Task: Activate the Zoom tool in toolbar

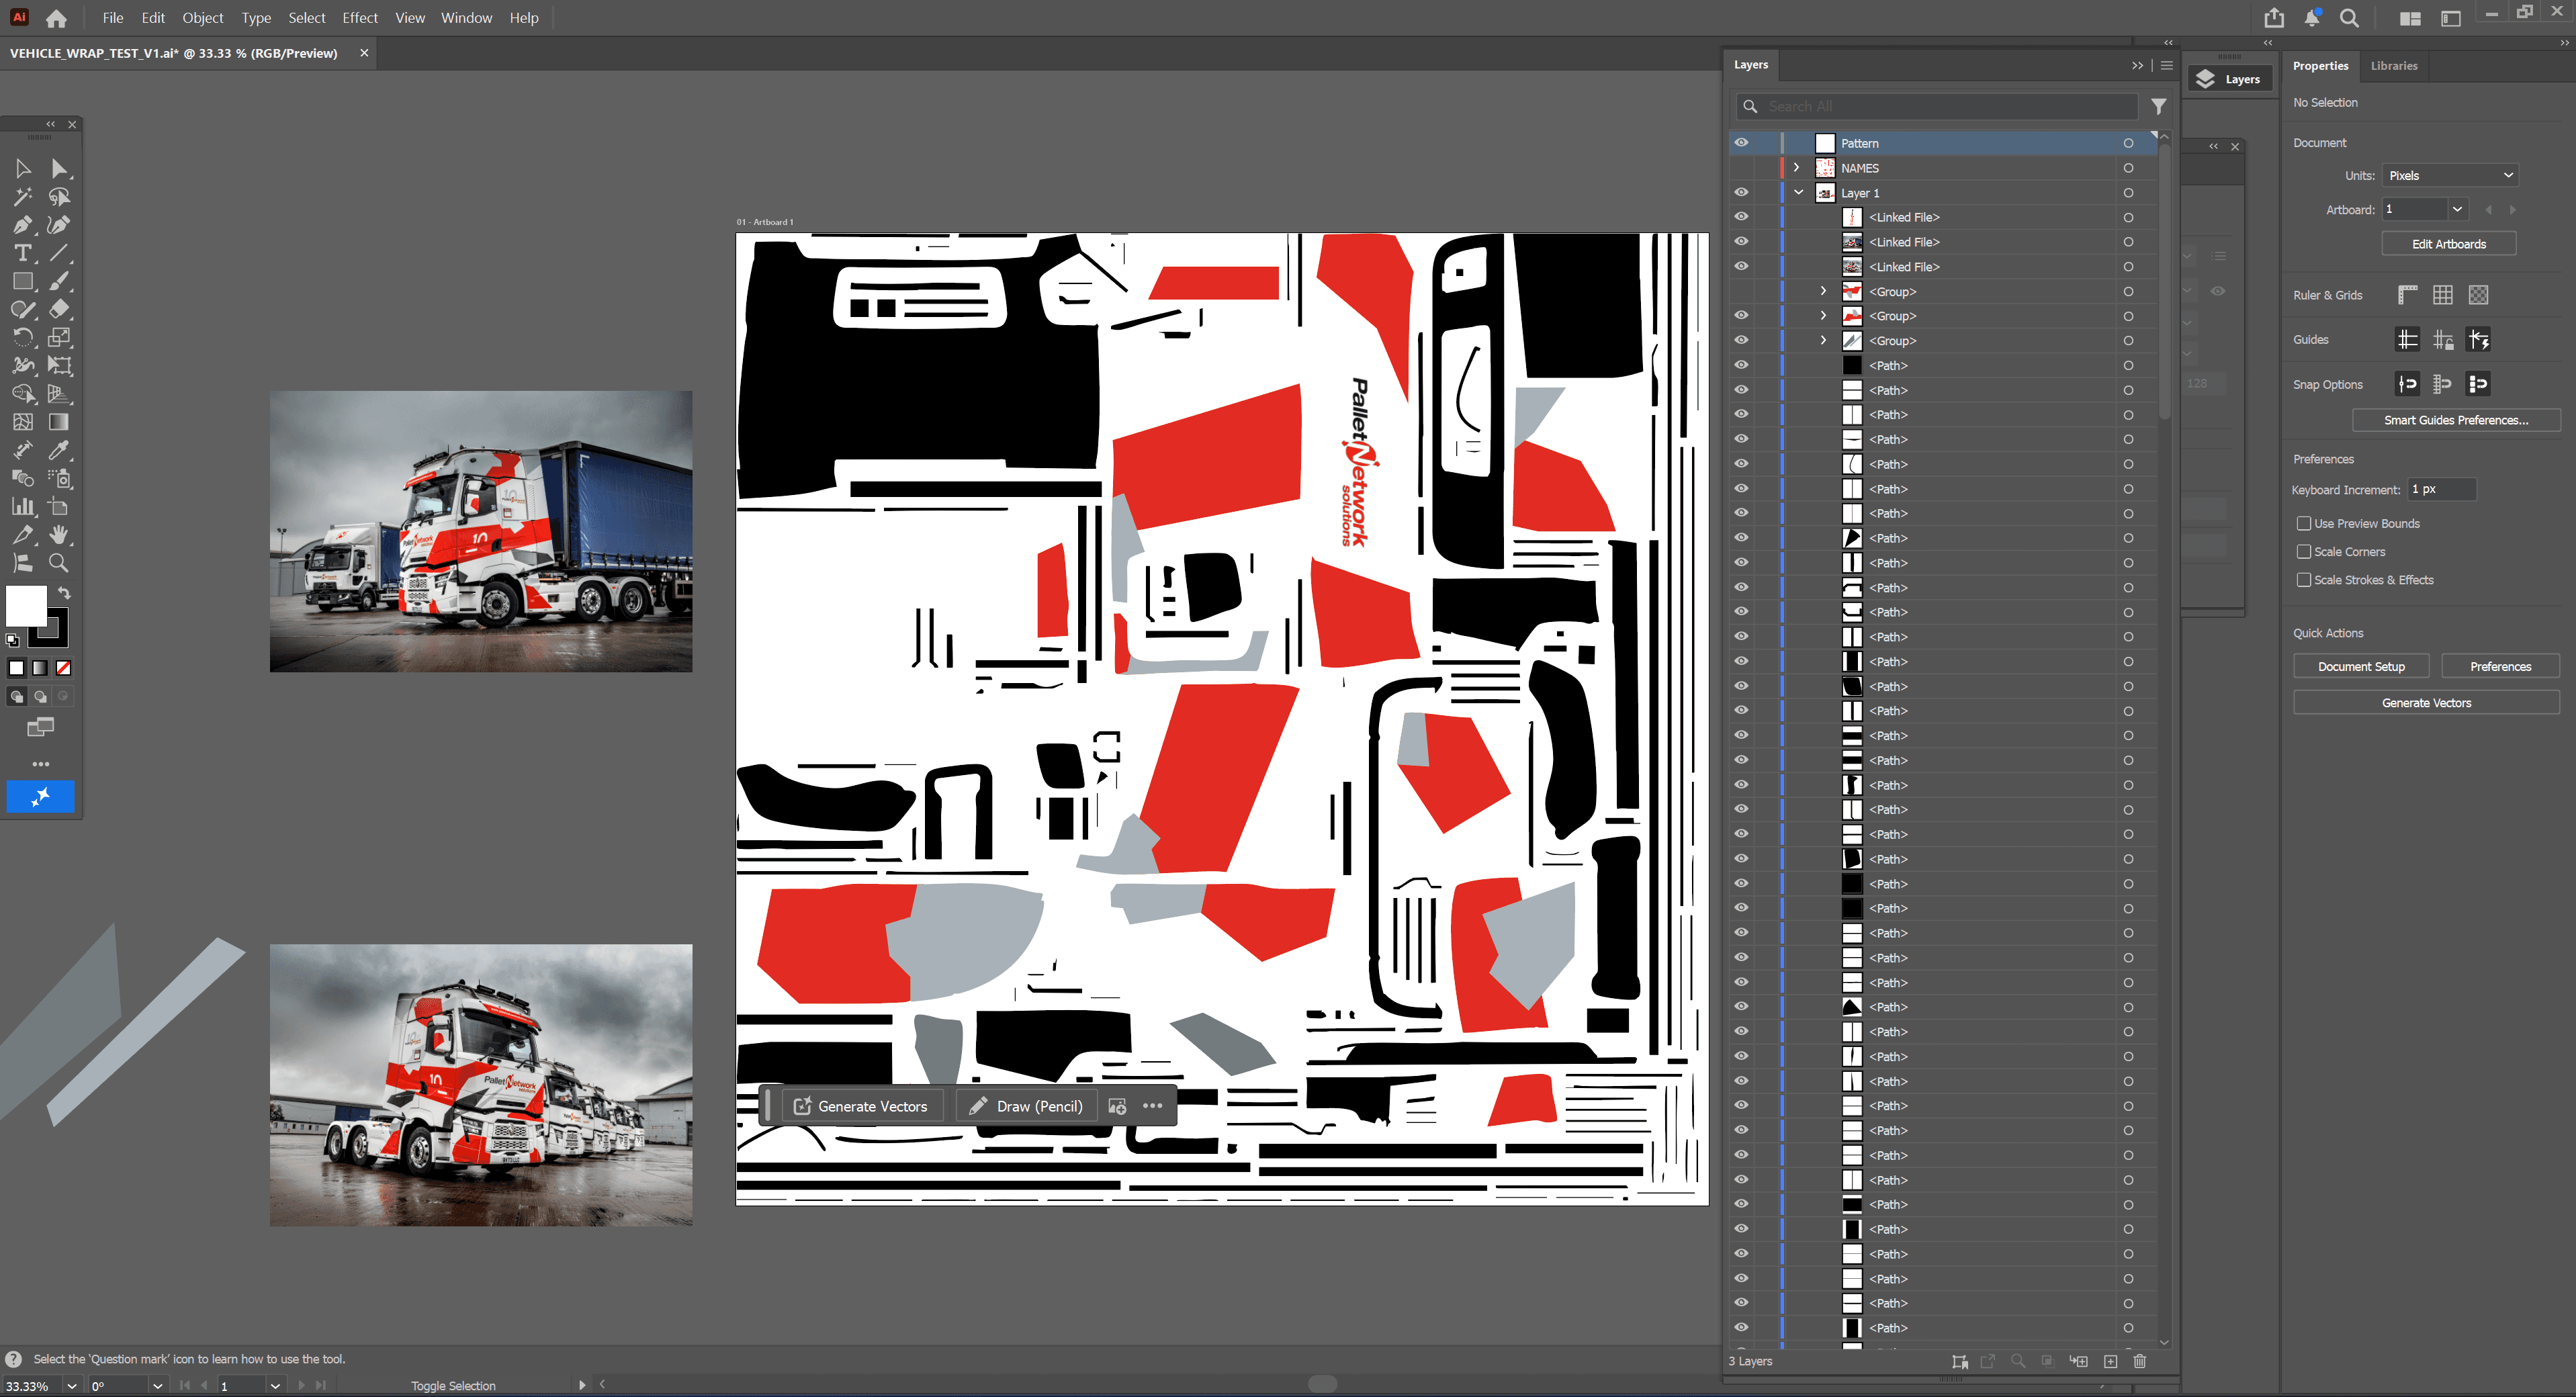Action: pyautogui.click(x=59, y=563)
